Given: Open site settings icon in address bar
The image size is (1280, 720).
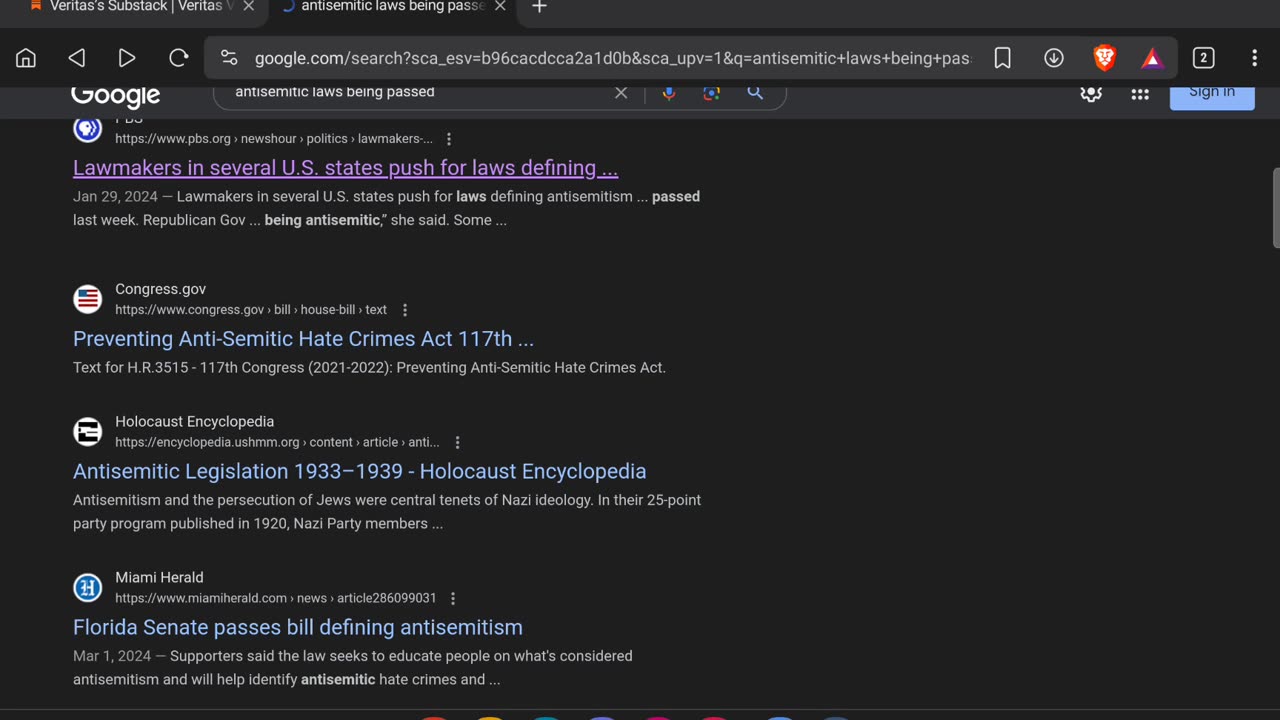Looking at the screenshot, I should 229,58.
